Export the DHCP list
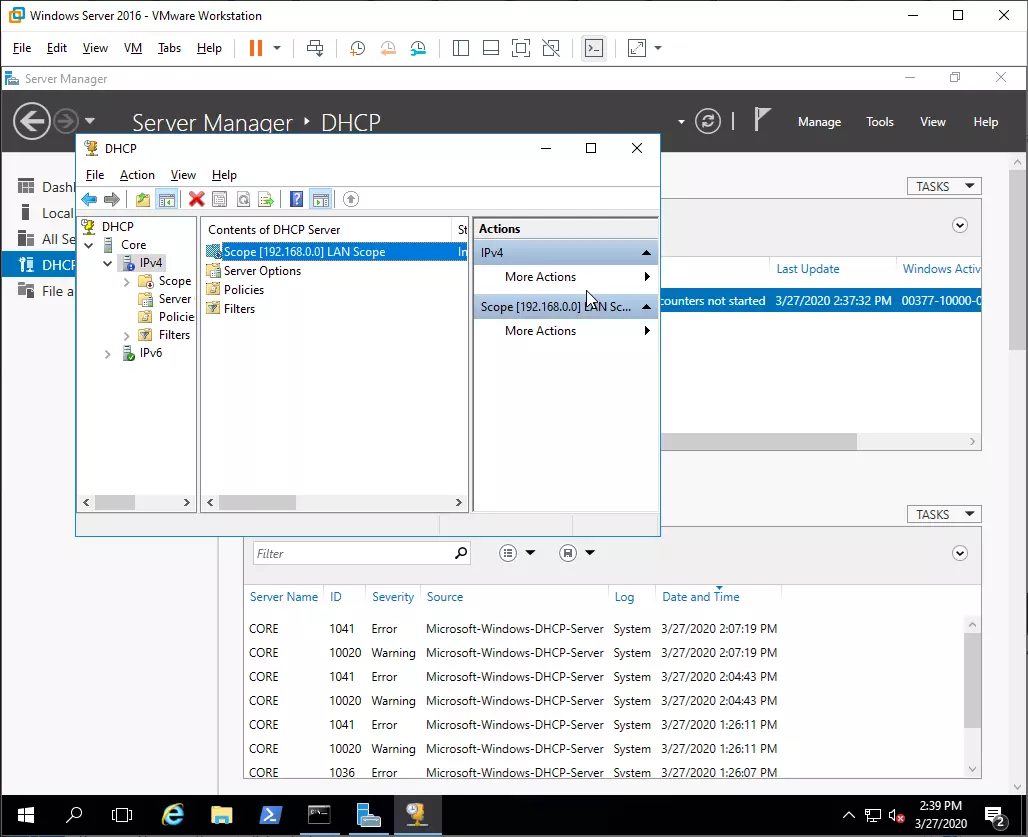The width and height of the screenshot is (1028, 837). pos(266,199)
